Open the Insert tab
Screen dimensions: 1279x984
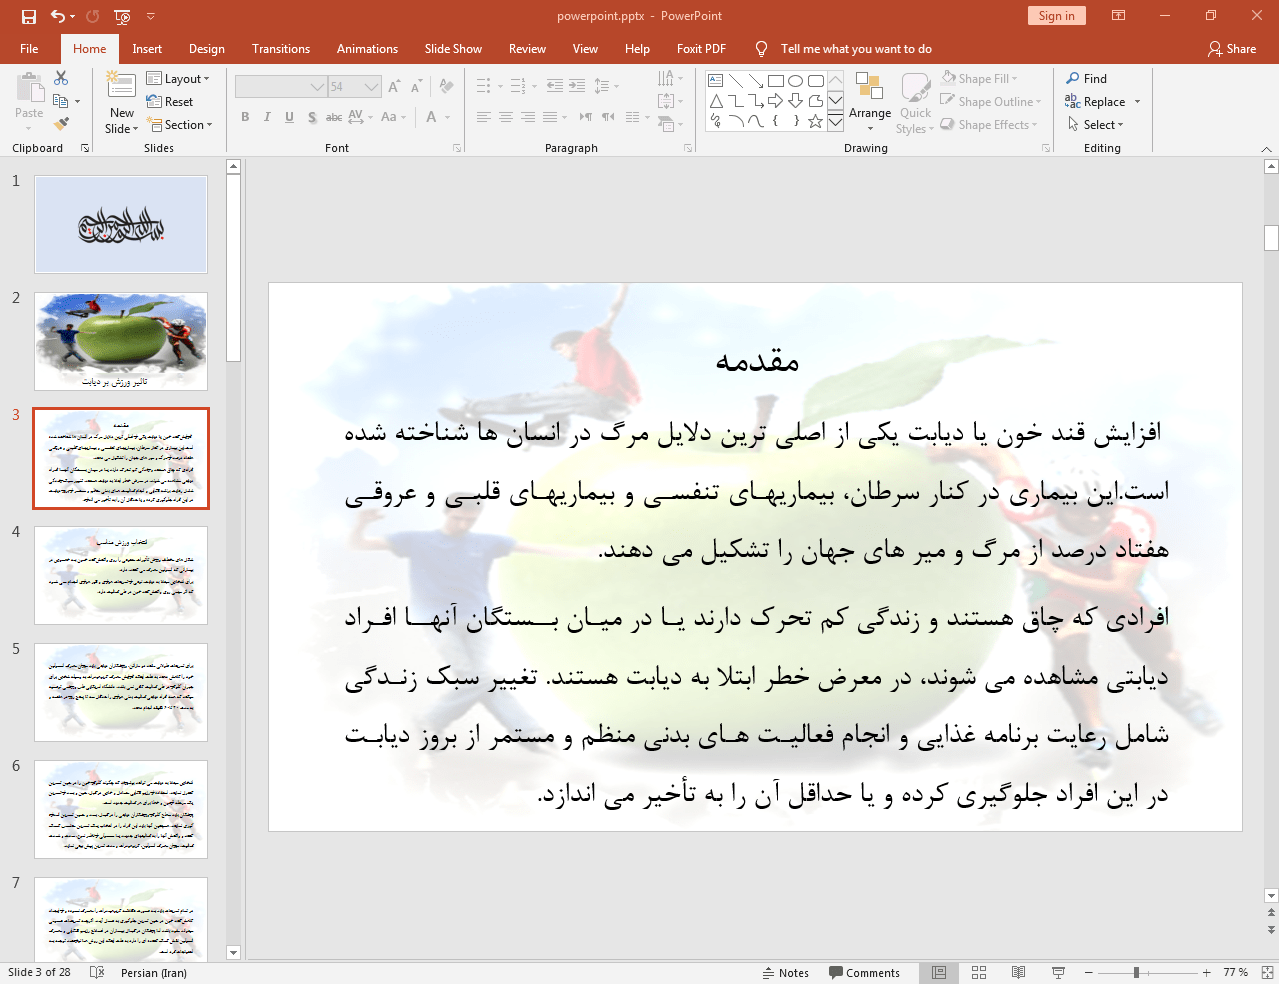147,49
